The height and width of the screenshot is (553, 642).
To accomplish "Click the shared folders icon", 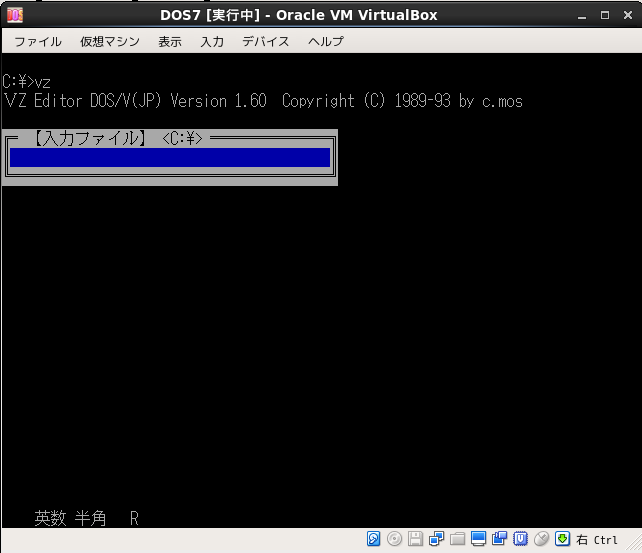I will point(457,539).
